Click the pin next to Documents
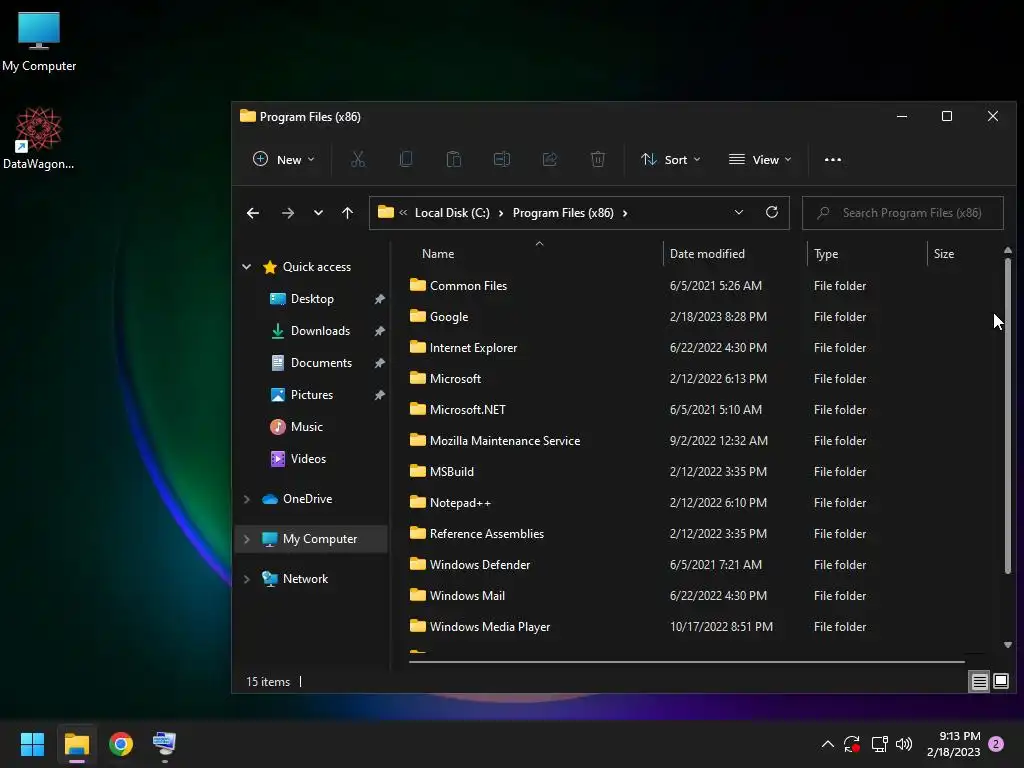This screenshot has height=768, width=1024. (x=379, y=363)
